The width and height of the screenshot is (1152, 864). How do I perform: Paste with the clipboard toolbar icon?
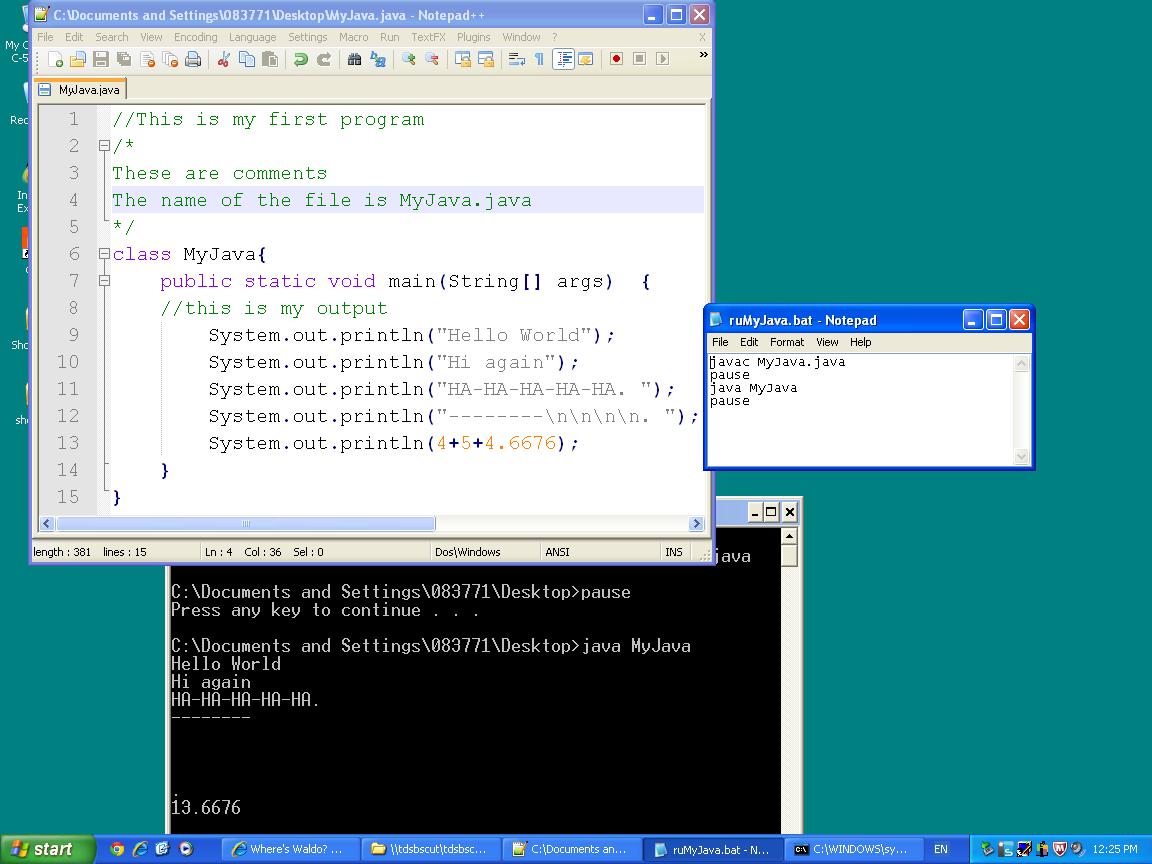[270, 60]
